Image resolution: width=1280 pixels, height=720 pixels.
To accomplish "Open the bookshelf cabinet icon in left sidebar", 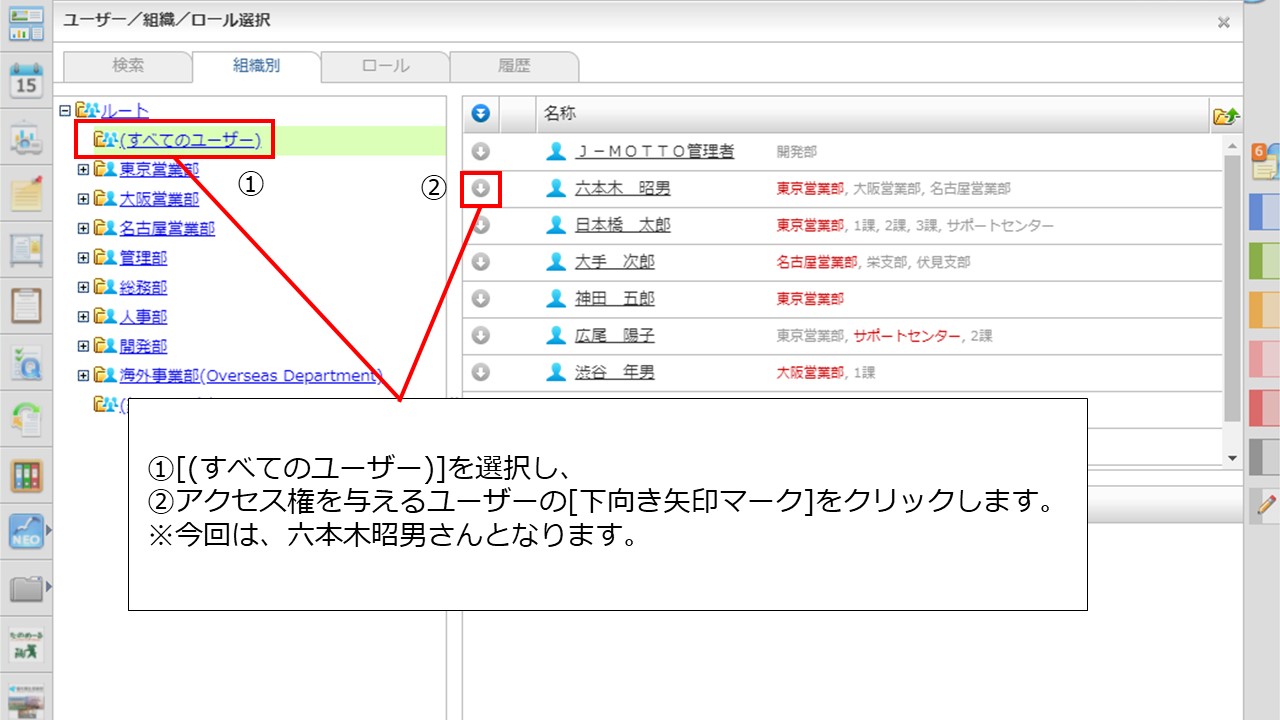I will pyautogui.click(x=26, y=476).
